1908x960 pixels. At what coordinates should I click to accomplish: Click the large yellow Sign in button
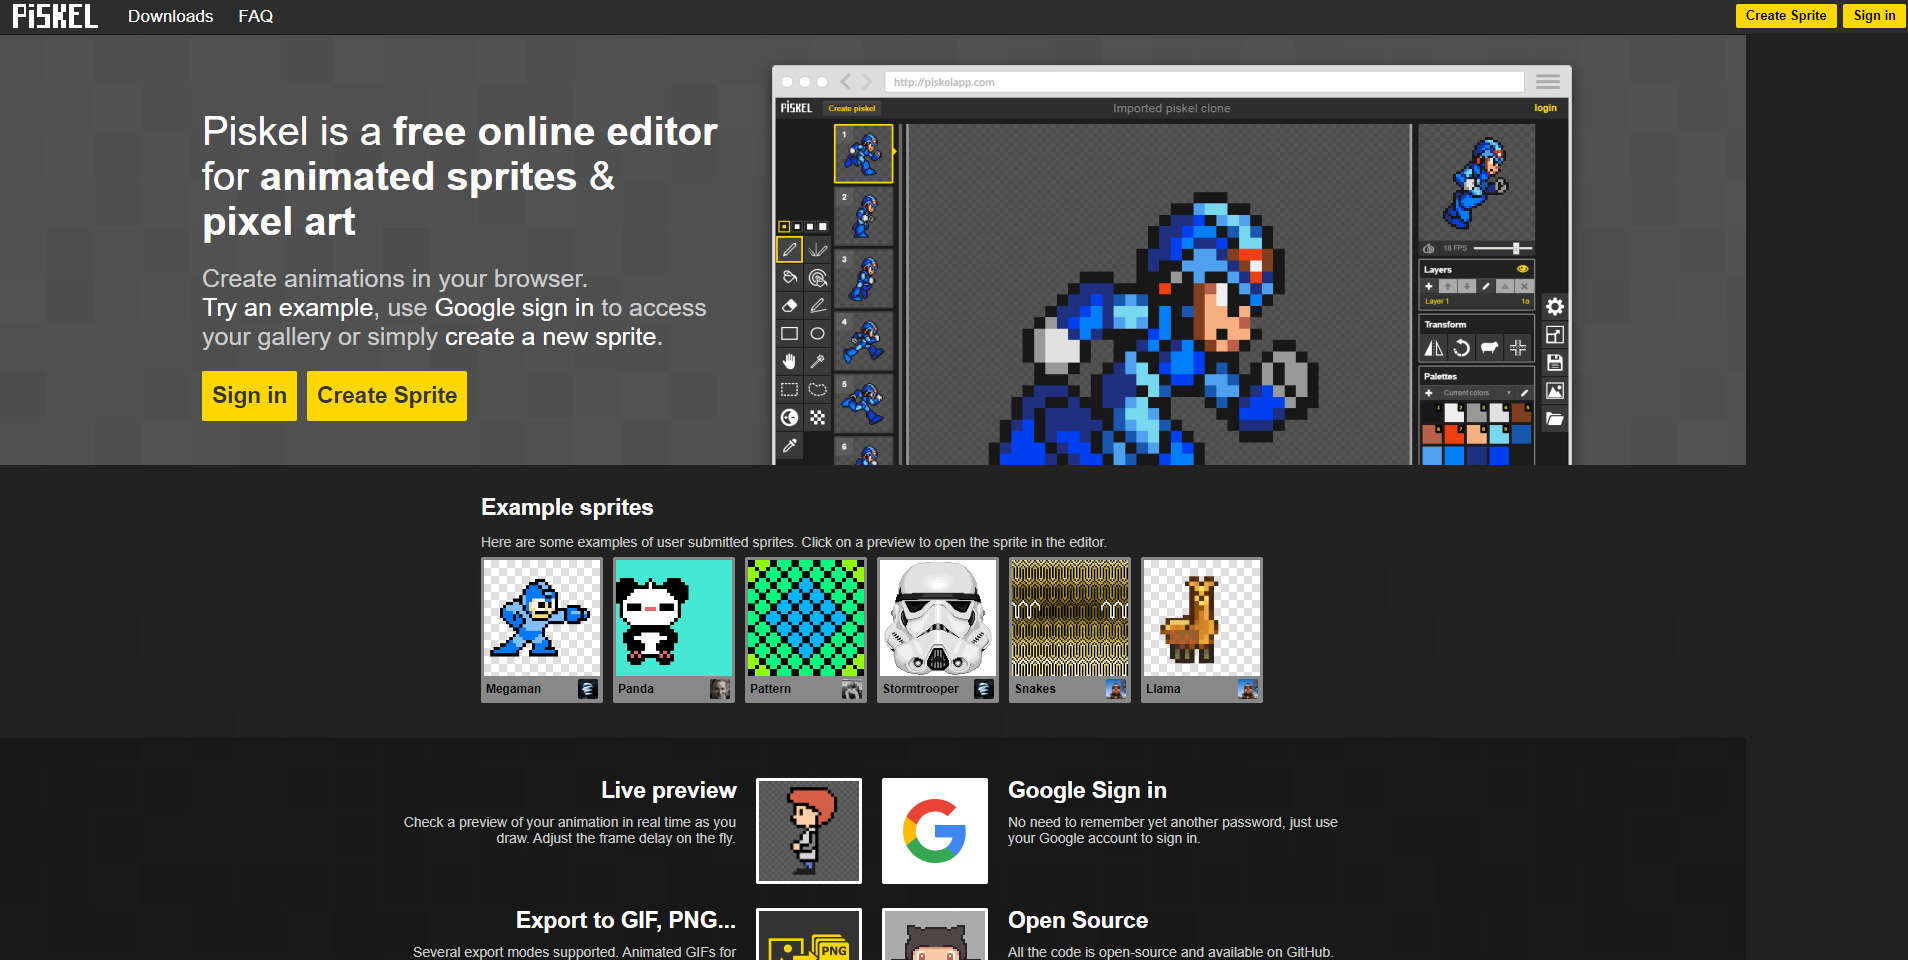249,396
